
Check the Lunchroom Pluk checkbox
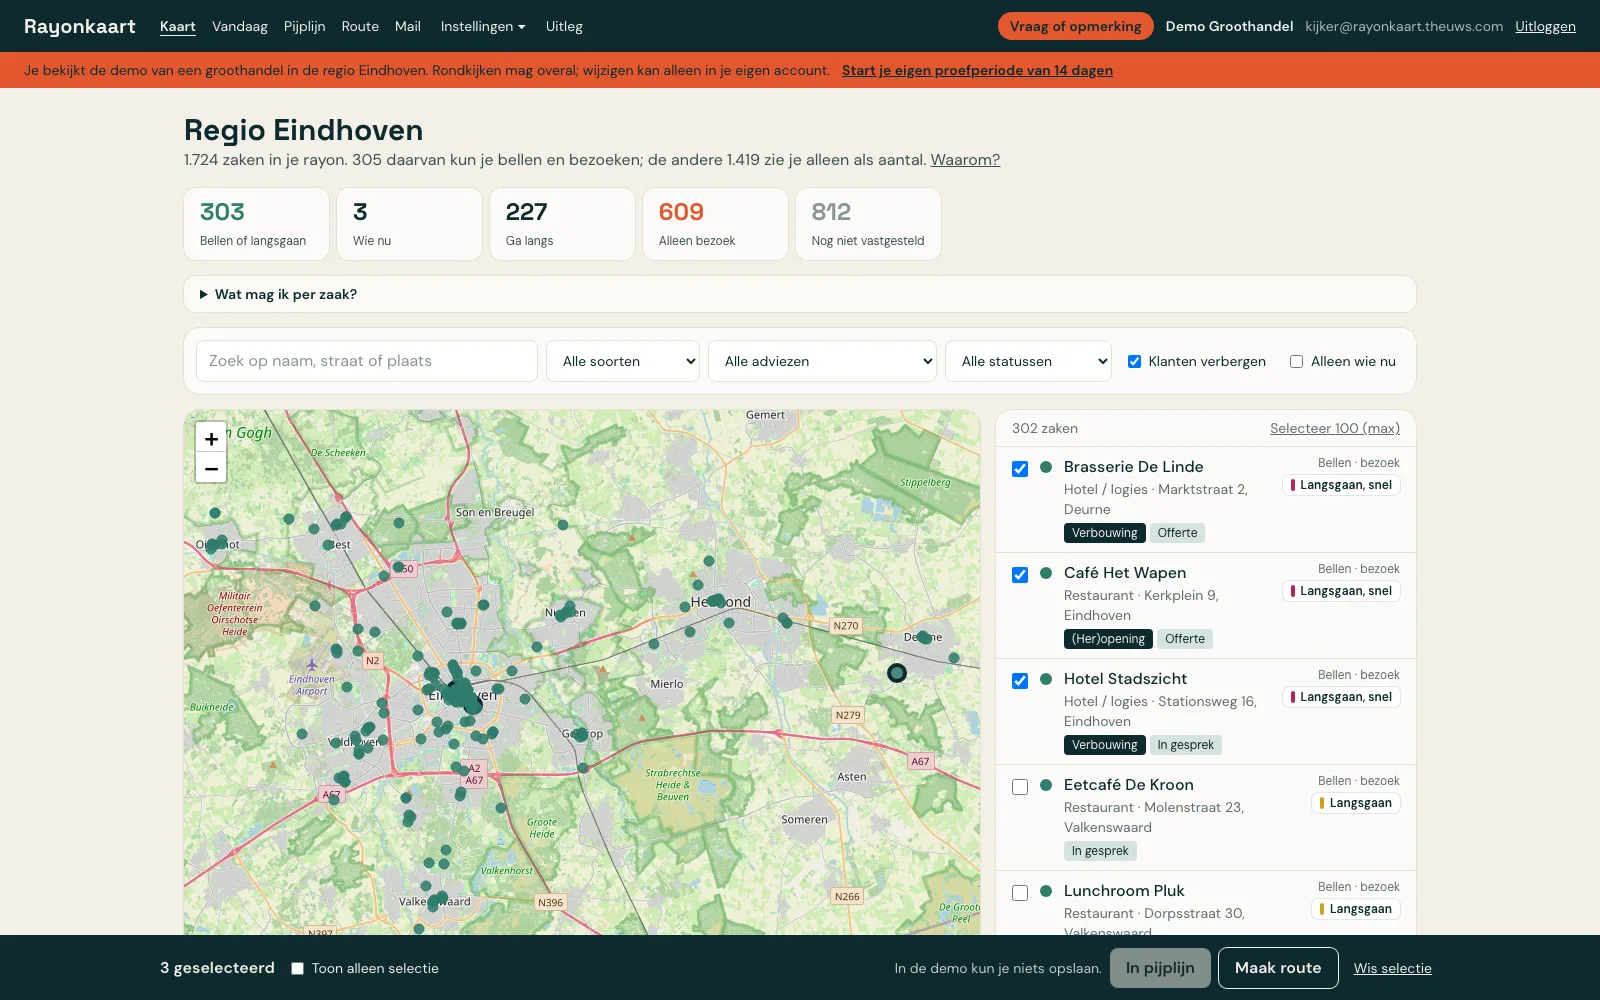tap(1020, 893)
